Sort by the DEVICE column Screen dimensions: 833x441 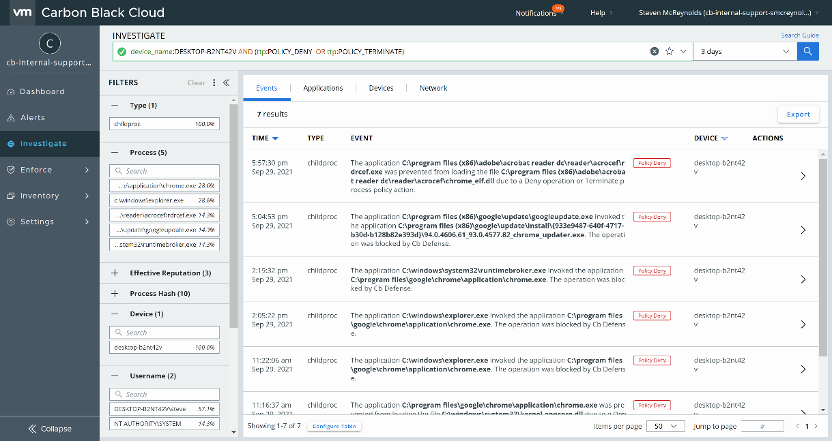[711, 138]
